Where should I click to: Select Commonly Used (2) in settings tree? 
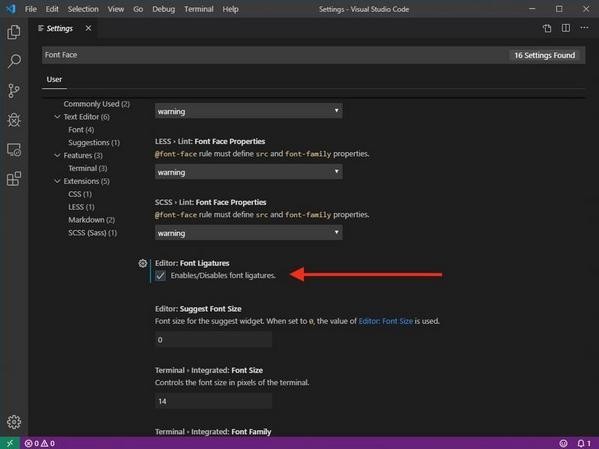coord(97,104)
